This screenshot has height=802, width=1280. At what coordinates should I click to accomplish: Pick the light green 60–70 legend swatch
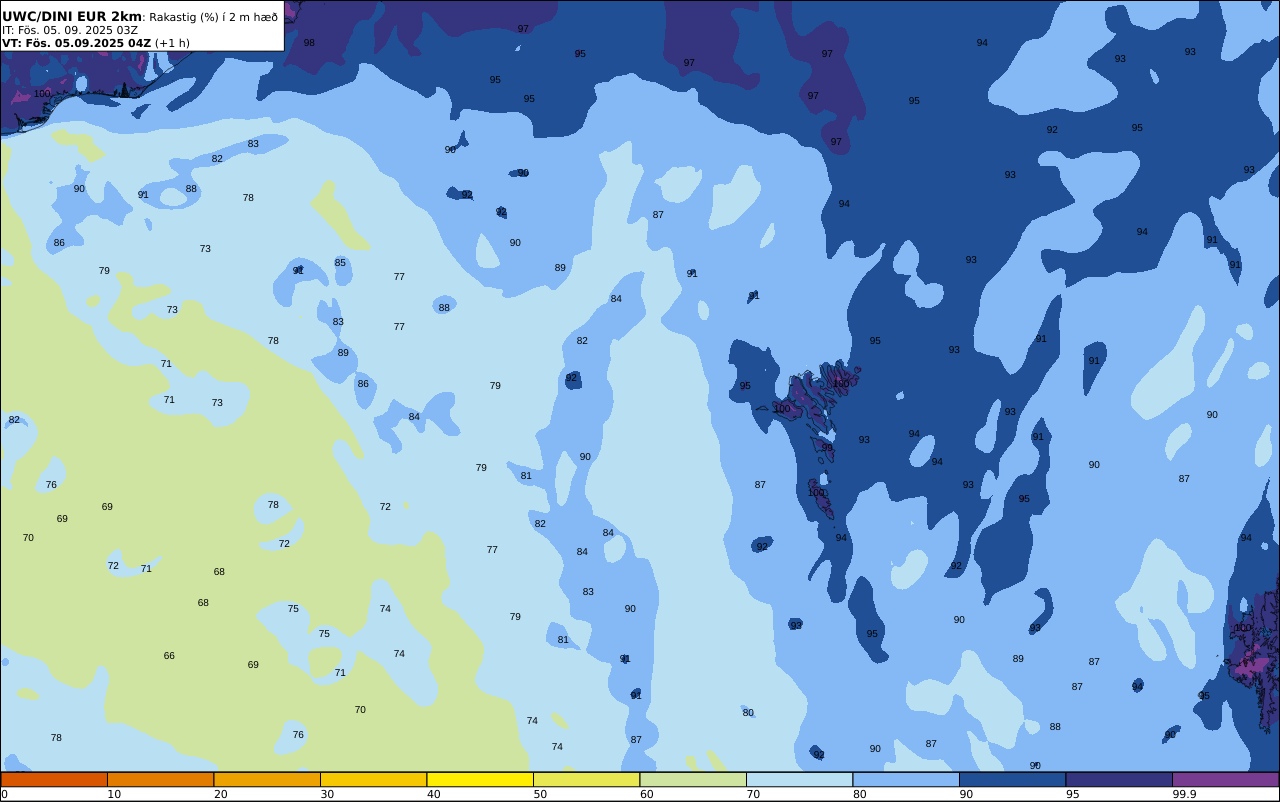(693, 779)
